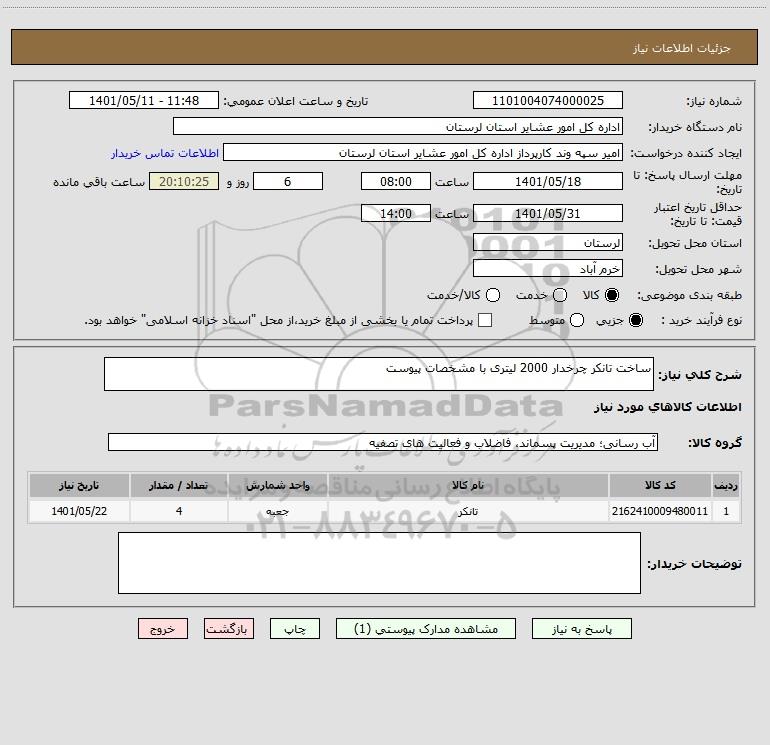Image resolution: width=770 pixels, height=745 pixels.
Task: Click the empty توضیحات خریدار text area
Action: click(x=379, y=563)
